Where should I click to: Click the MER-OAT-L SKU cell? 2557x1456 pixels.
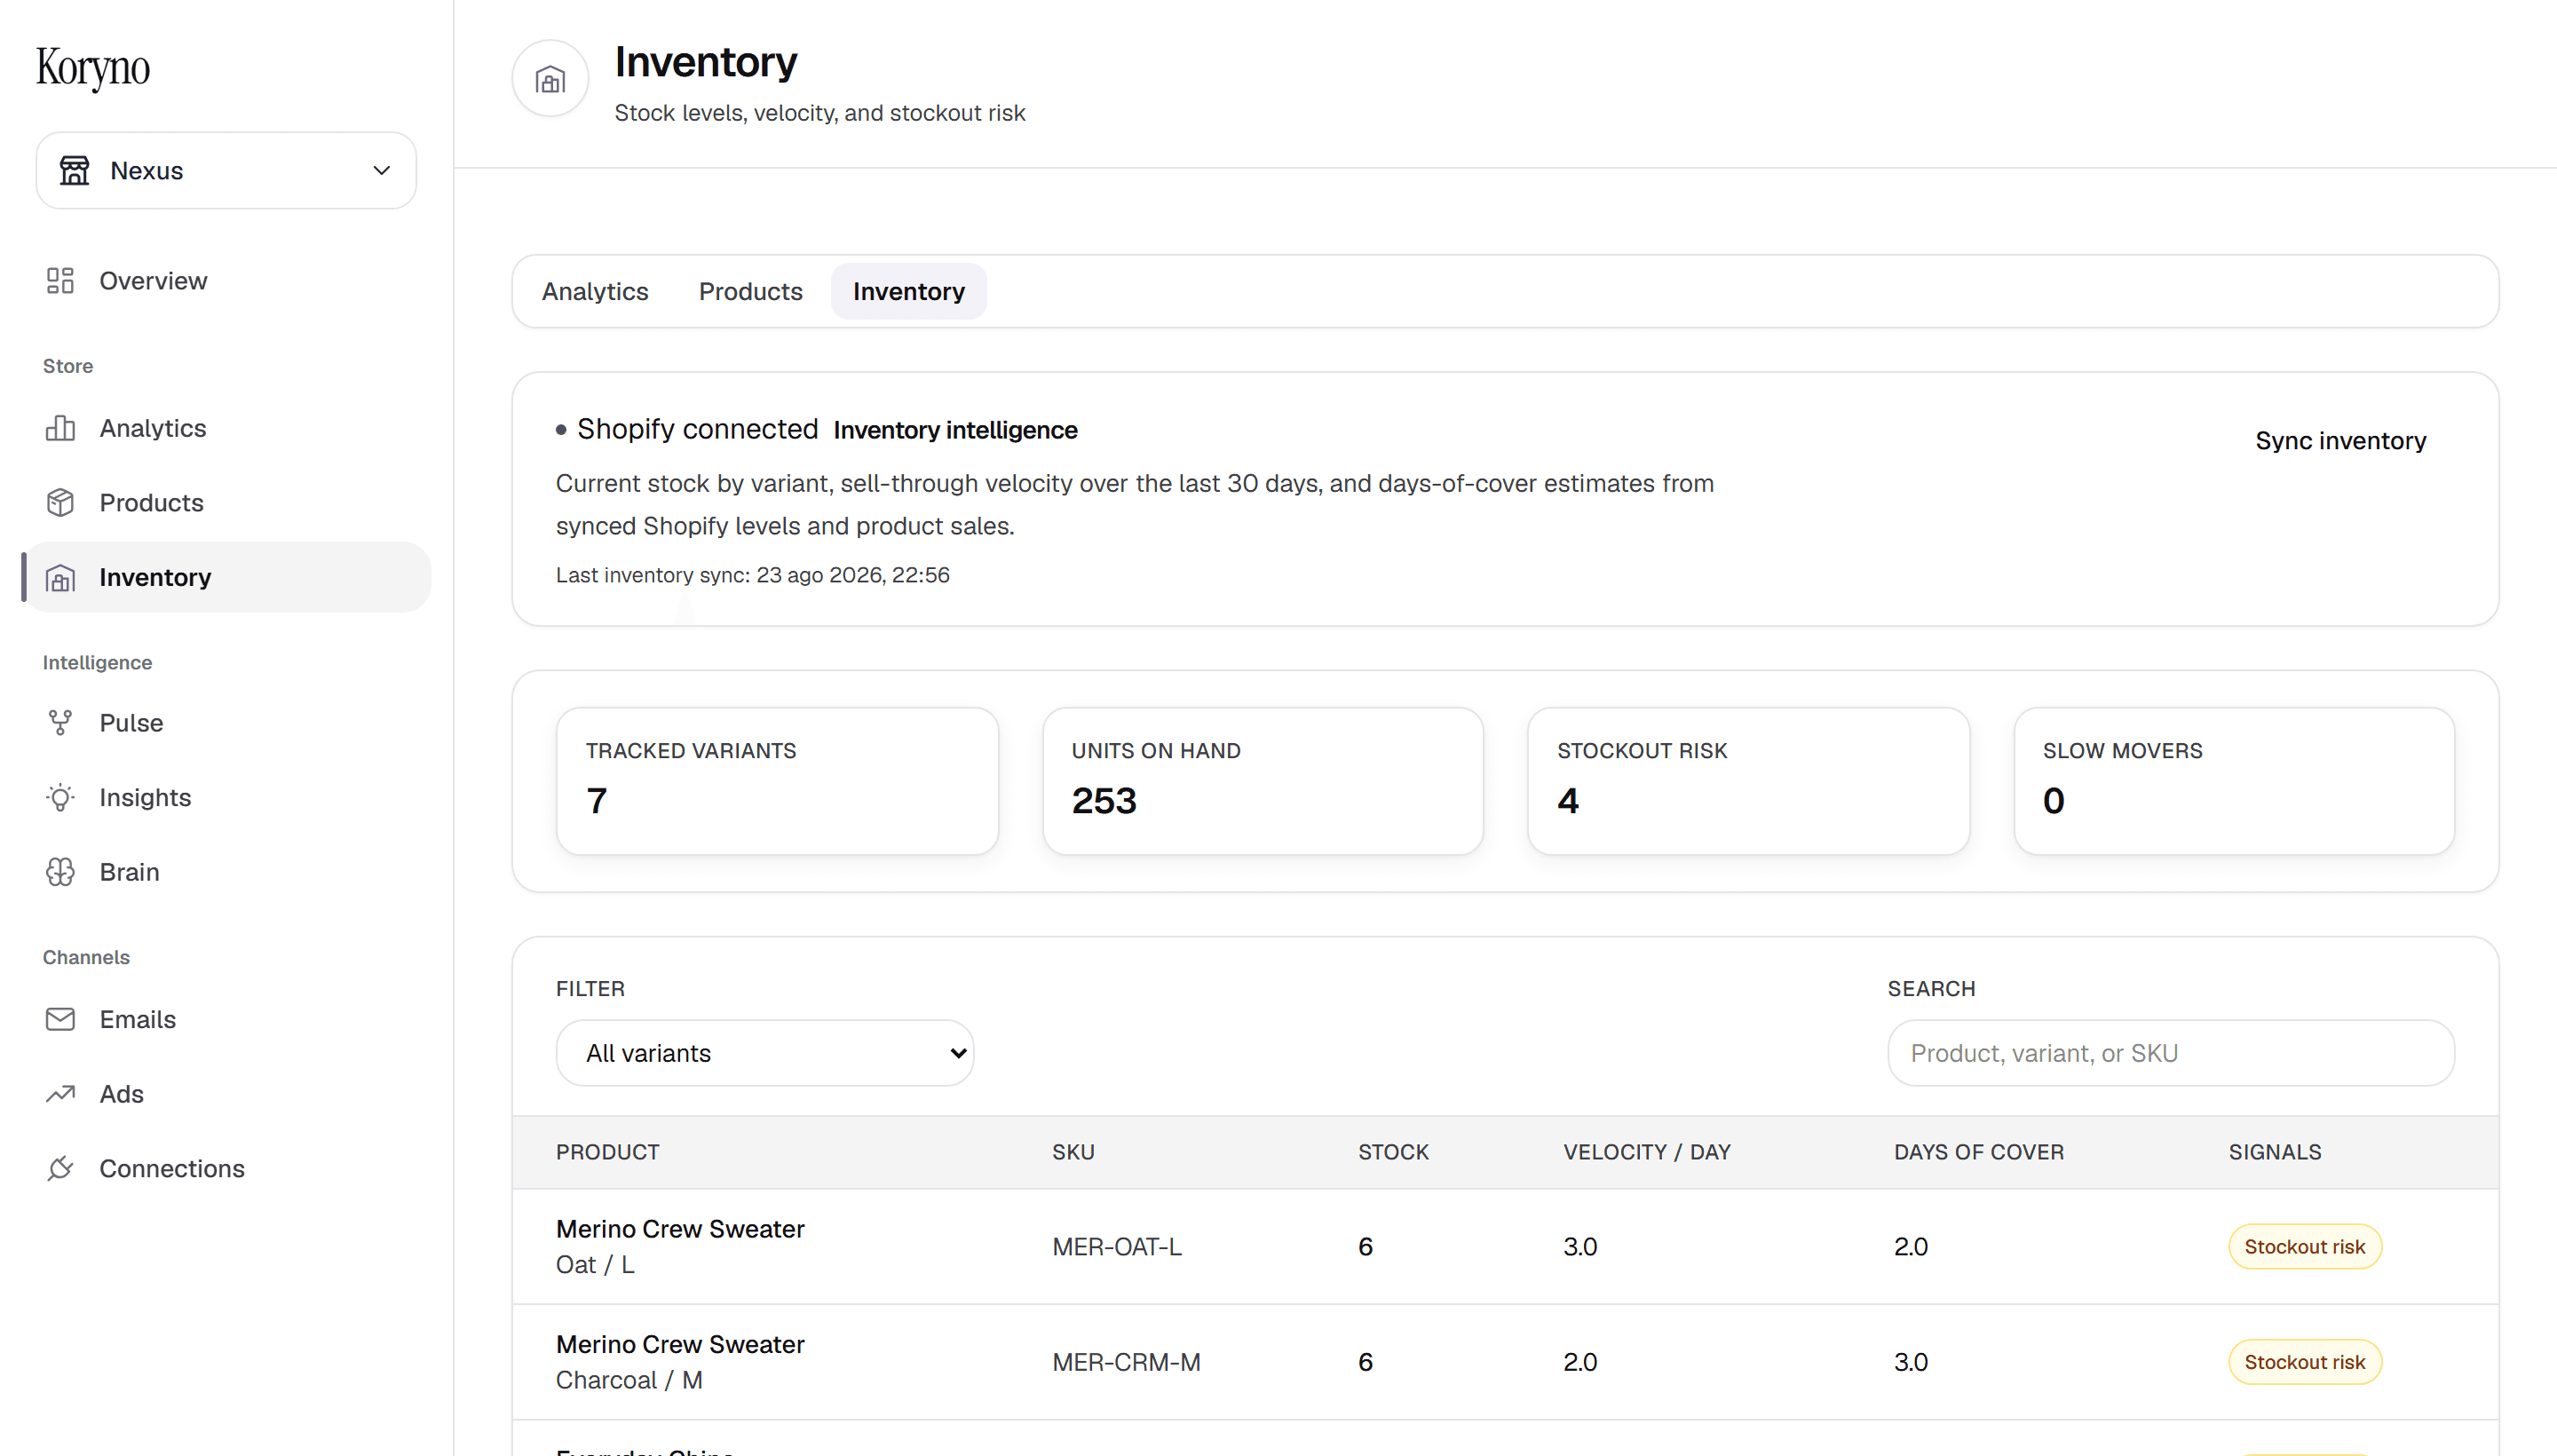(1116, 1247)
